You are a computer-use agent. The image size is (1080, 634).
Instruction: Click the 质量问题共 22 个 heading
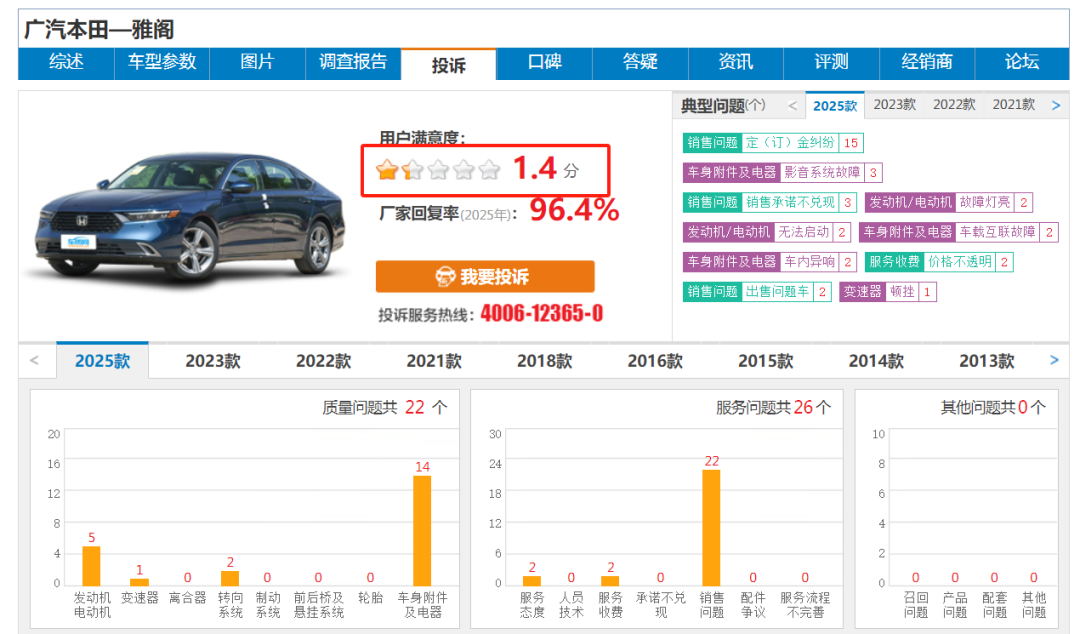(384, 407)
